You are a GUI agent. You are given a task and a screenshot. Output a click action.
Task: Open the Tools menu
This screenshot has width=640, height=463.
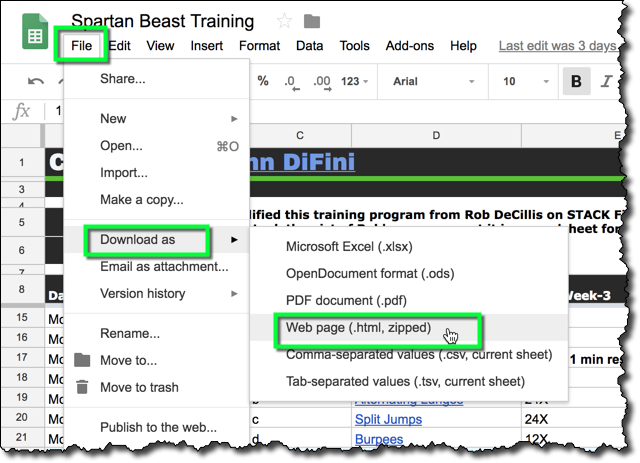[x=354, y=46]
